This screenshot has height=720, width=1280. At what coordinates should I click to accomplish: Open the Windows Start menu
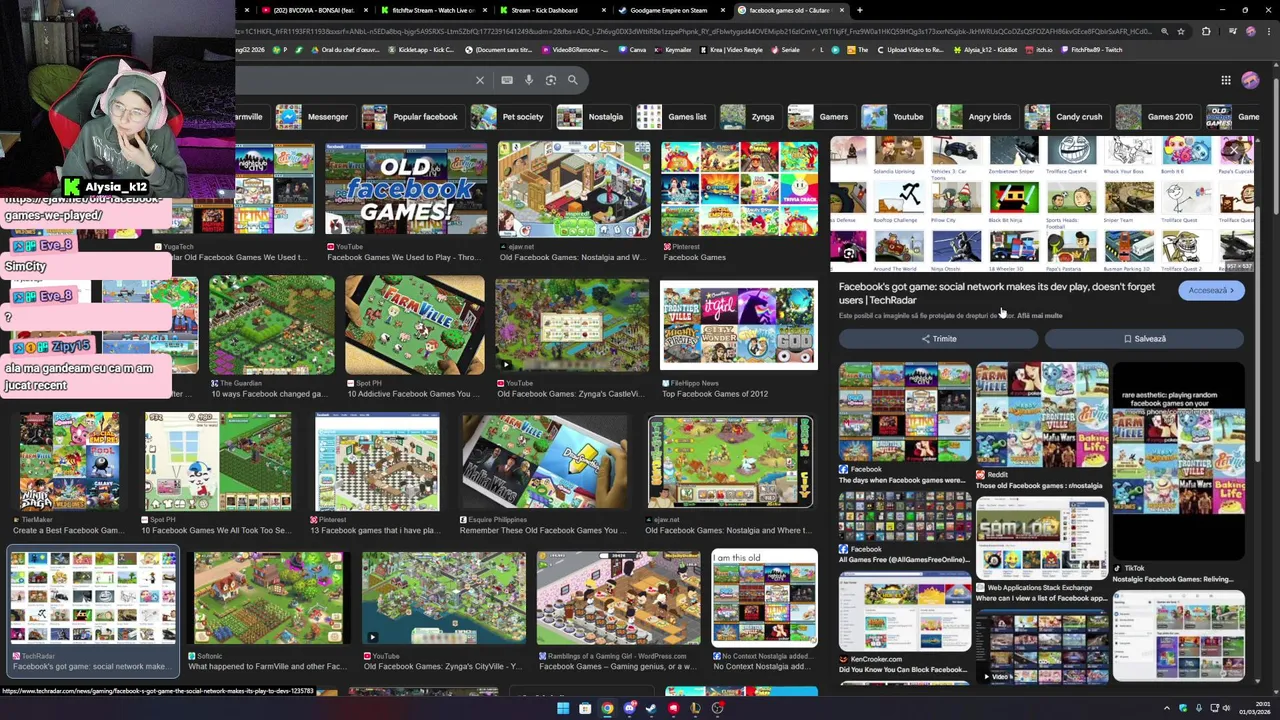pyautogui.click(x=563, y=709)
